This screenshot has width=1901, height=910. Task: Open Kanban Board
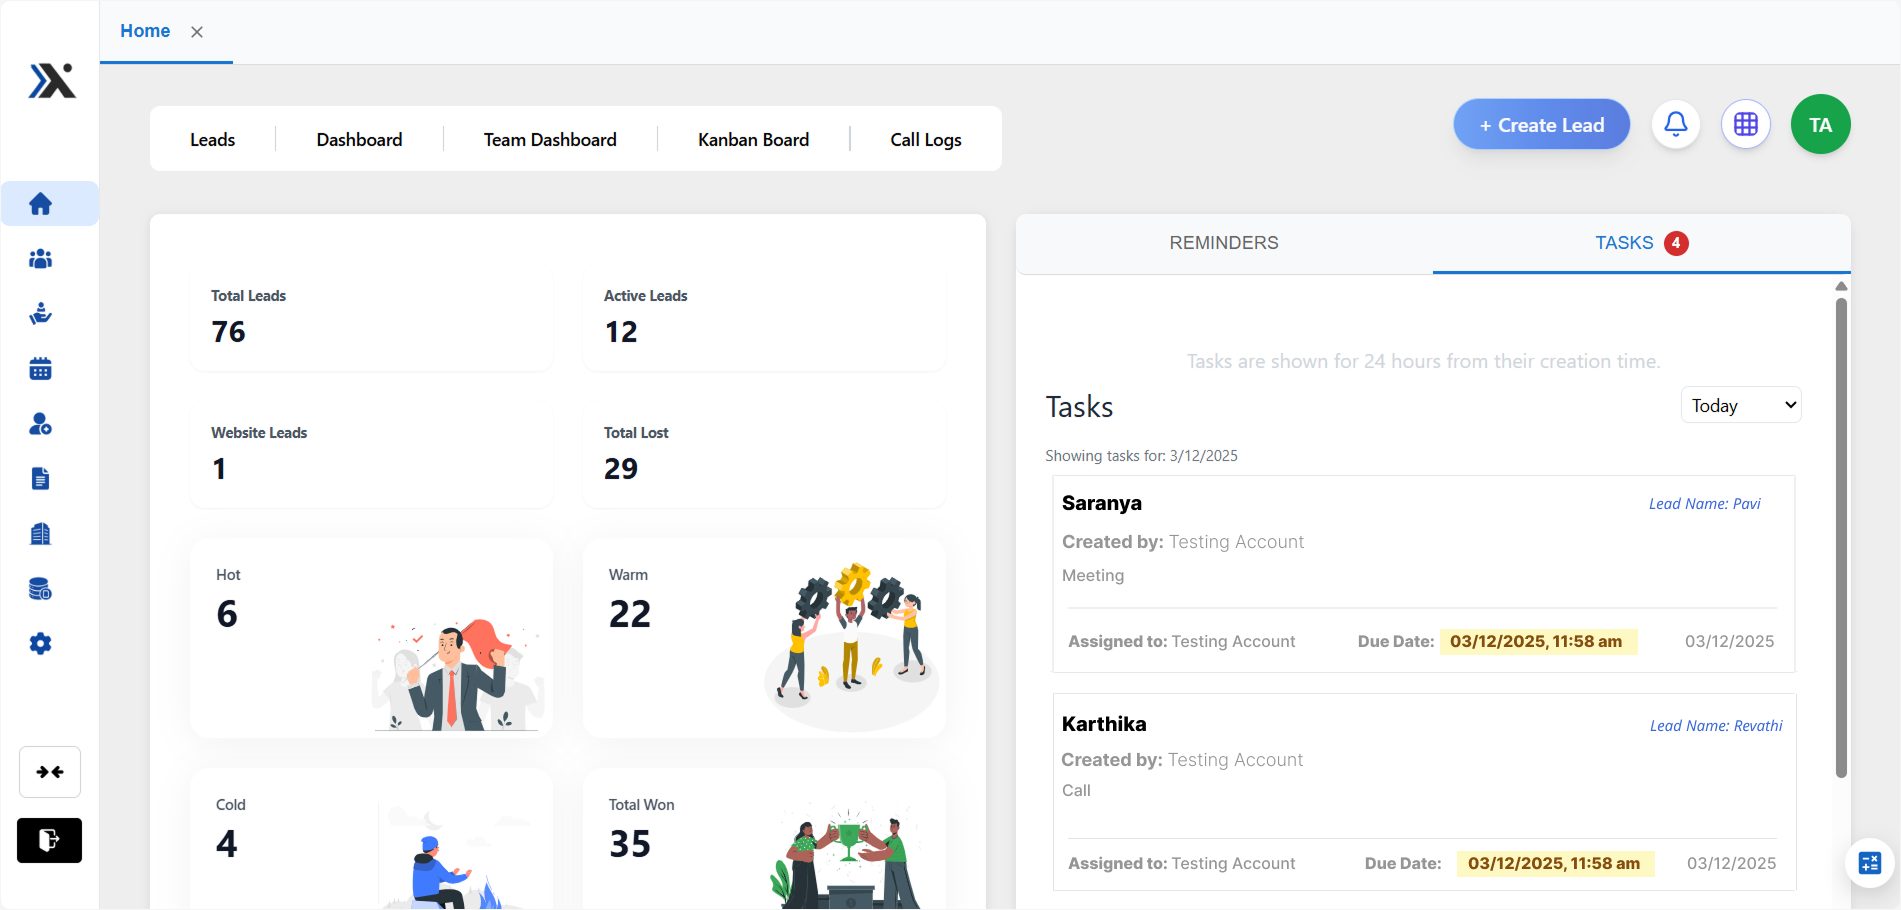754,140
